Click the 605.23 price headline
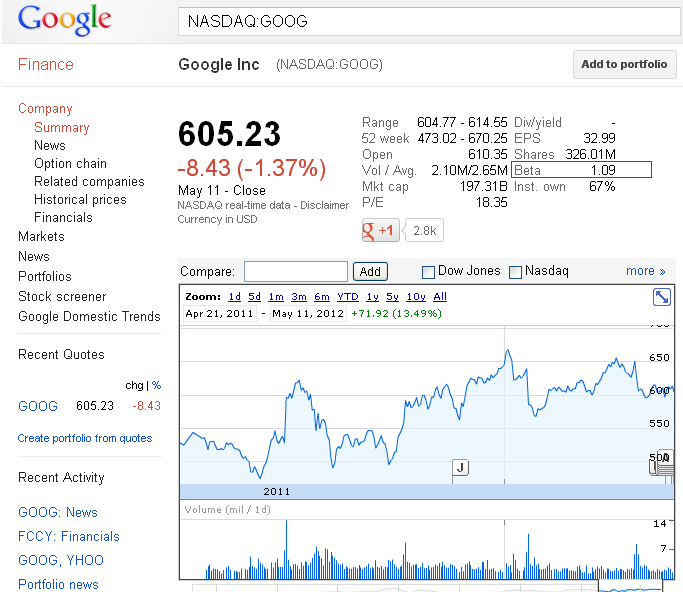683x592 pixels. click(x=229, y=134)
